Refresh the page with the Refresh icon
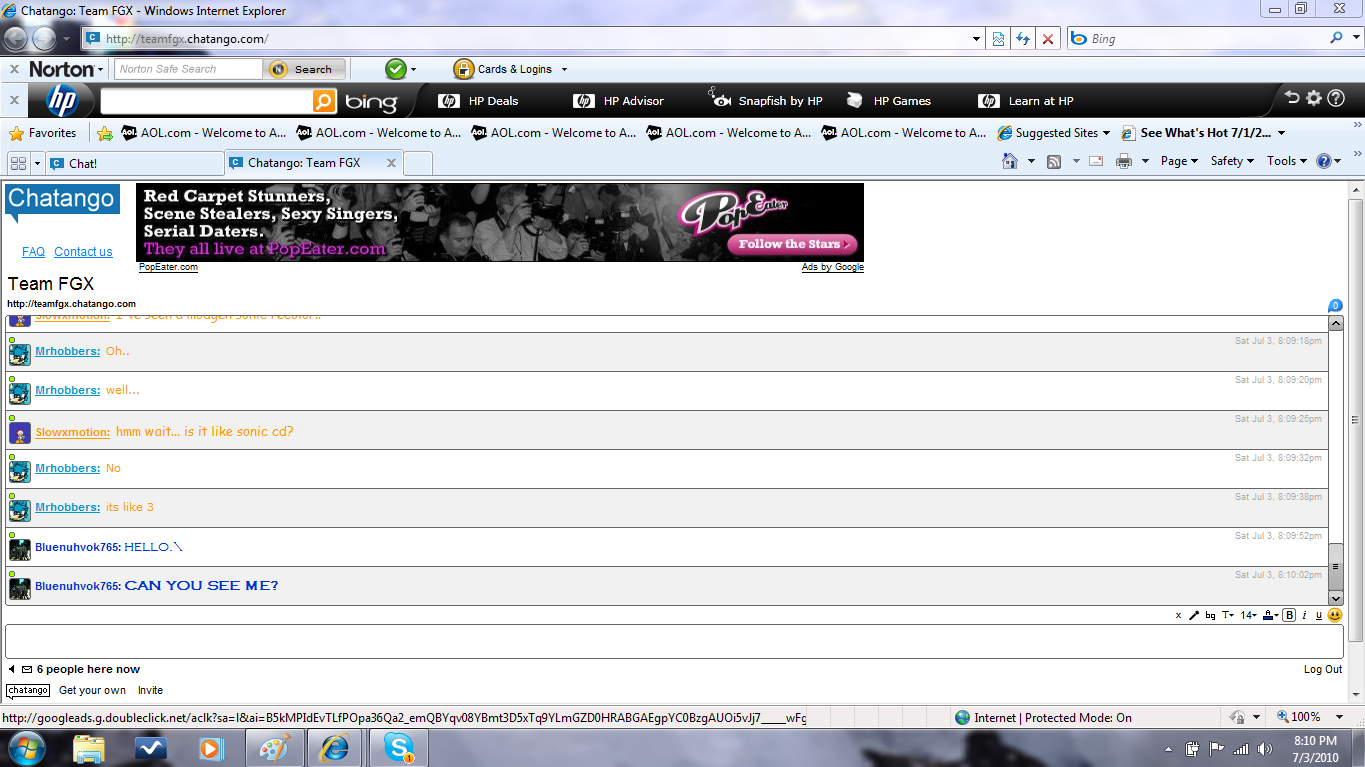The image size is (1365, 767). click(1023, 39)
